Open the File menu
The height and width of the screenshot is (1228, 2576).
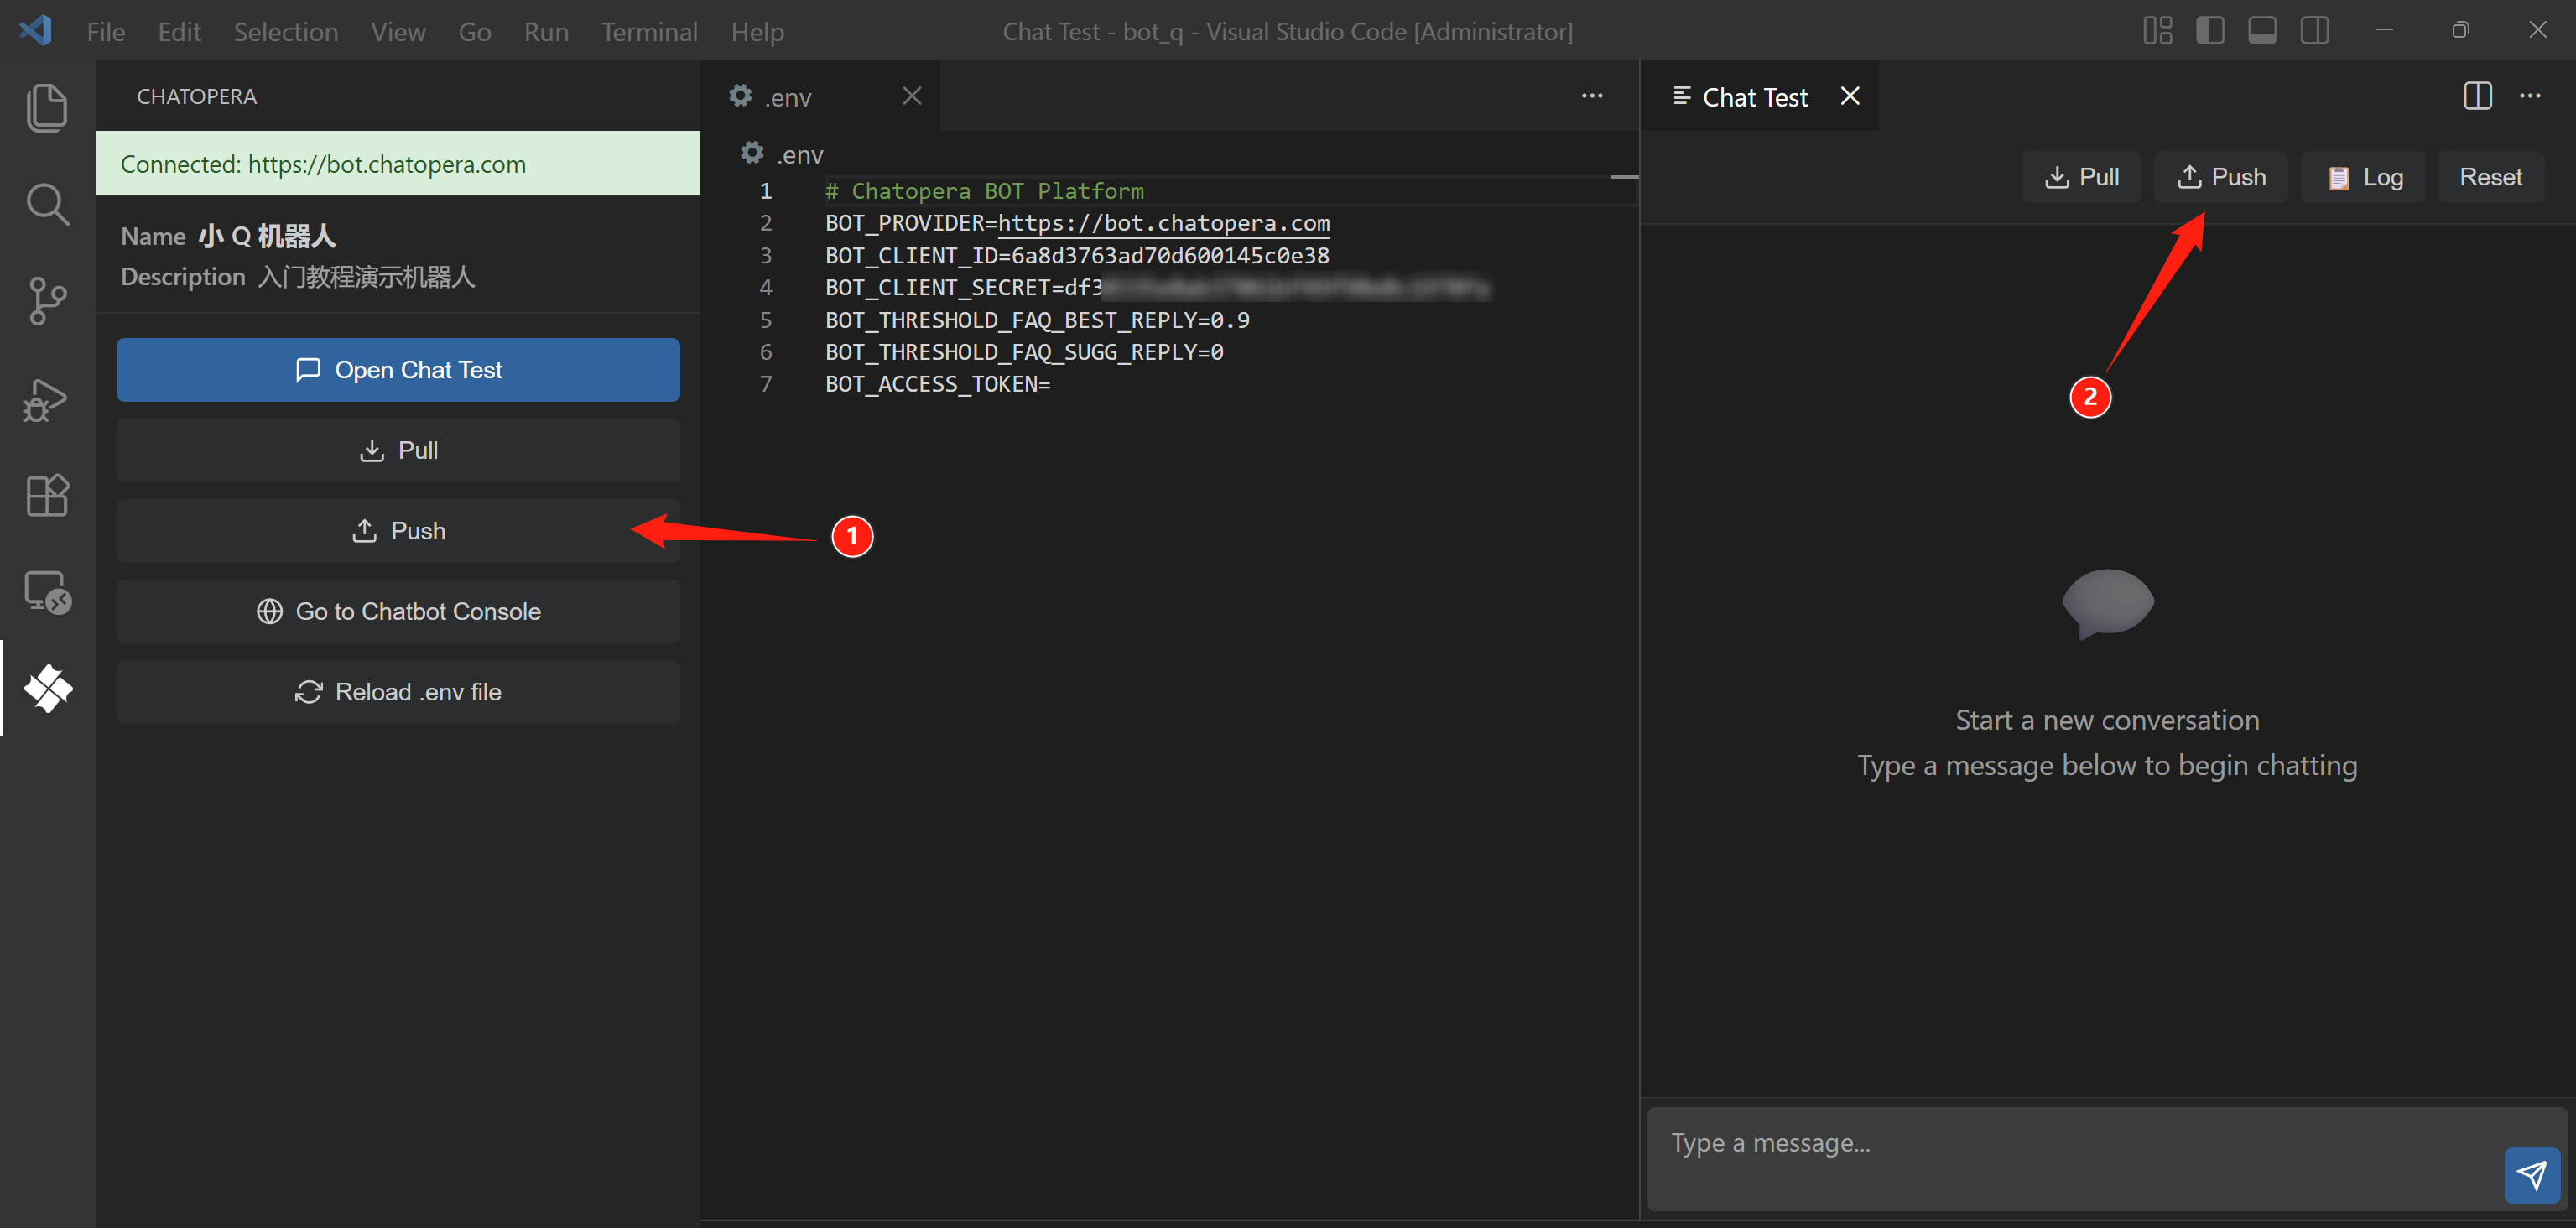pos(105,32)
